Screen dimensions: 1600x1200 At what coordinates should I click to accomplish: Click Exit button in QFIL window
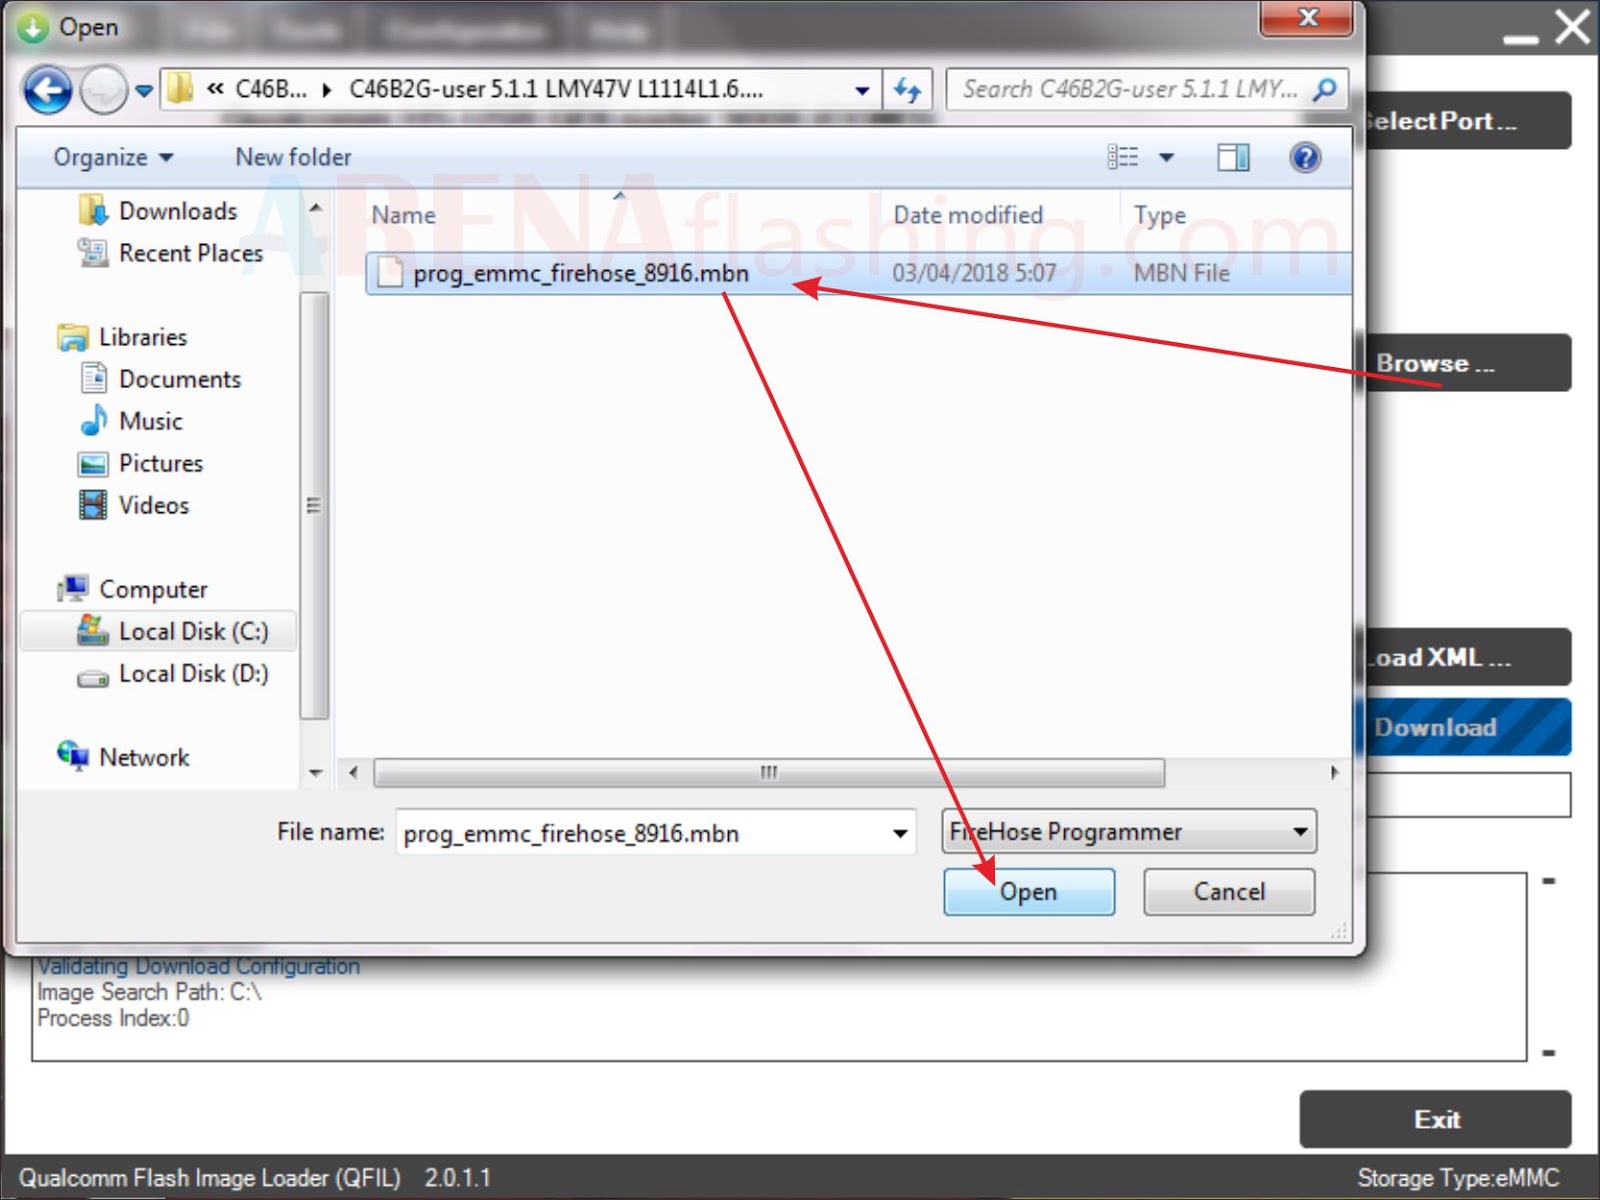pyautogui.click(x=1436, y=1119)
